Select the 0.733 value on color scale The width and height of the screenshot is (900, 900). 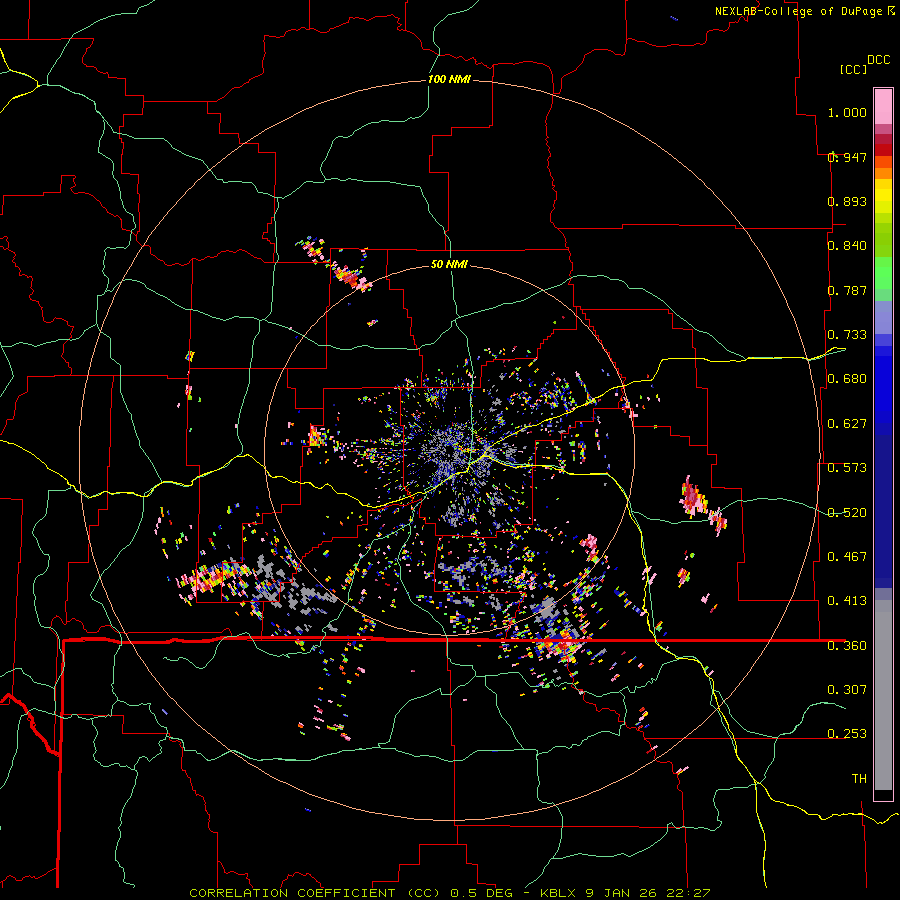[847, 335]
